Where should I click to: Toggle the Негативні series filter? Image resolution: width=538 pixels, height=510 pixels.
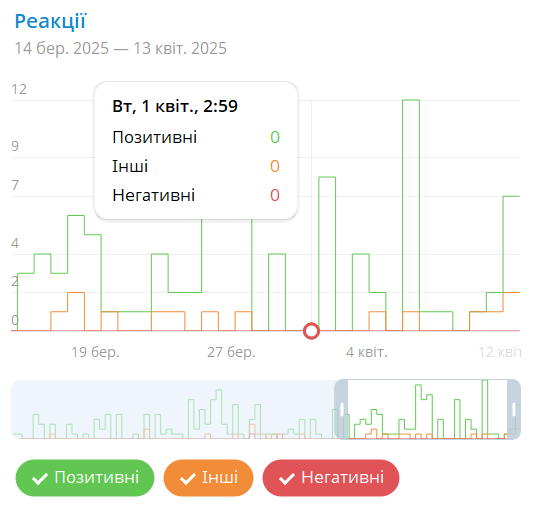tap(331, 478)
